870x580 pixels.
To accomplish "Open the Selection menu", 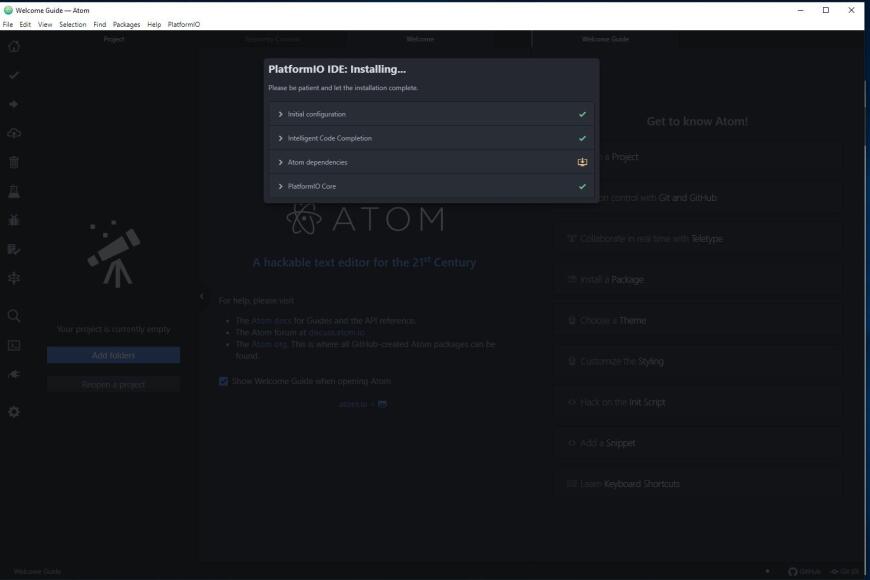I will [x=73, y=24].
